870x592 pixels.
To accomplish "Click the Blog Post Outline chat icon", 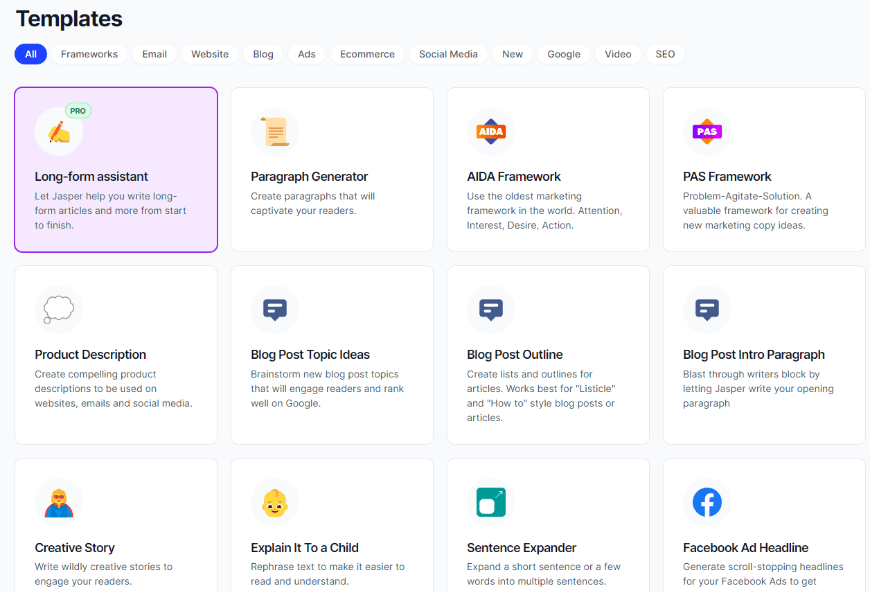I will (x=491, y=309).
